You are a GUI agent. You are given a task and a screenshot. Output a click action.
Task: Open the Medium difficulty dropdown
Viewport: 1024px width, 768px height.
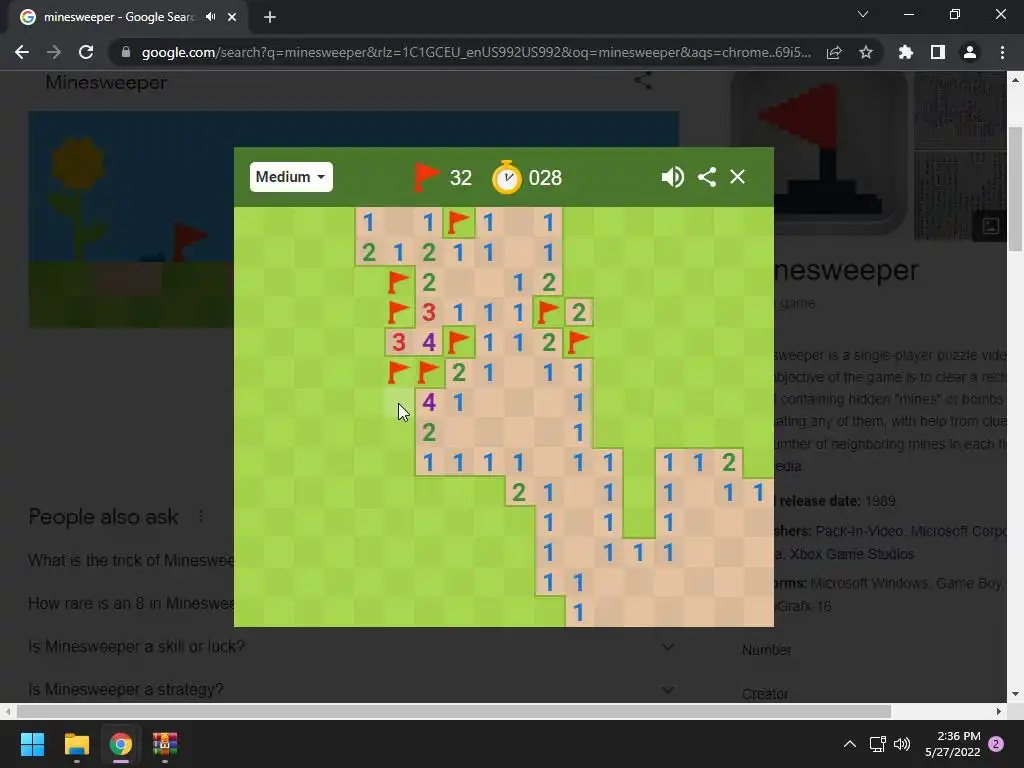(x=291, y=177)
